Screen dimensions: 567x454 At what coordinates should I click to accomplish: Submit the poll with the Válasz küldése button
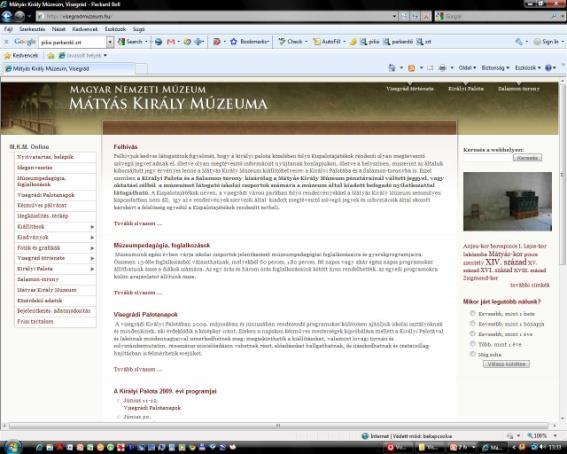coord(506,364)
